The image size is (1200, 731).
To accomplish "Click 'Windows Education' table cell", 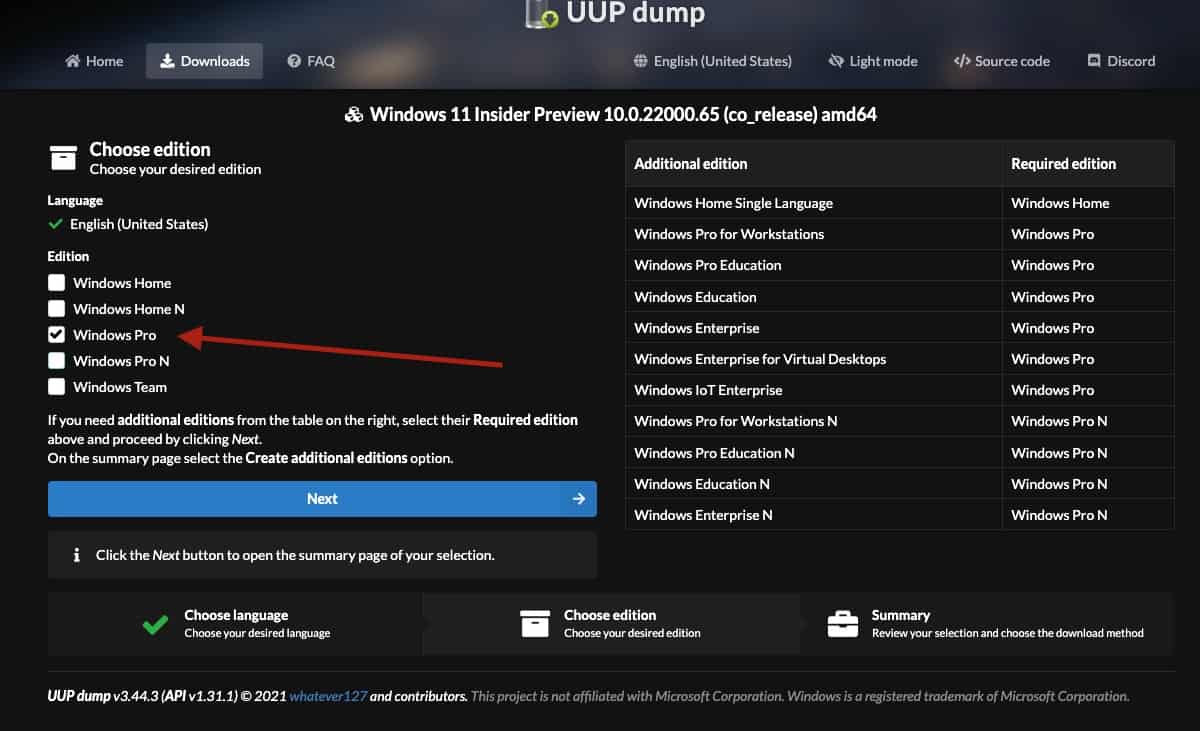I will coord(814,297).
